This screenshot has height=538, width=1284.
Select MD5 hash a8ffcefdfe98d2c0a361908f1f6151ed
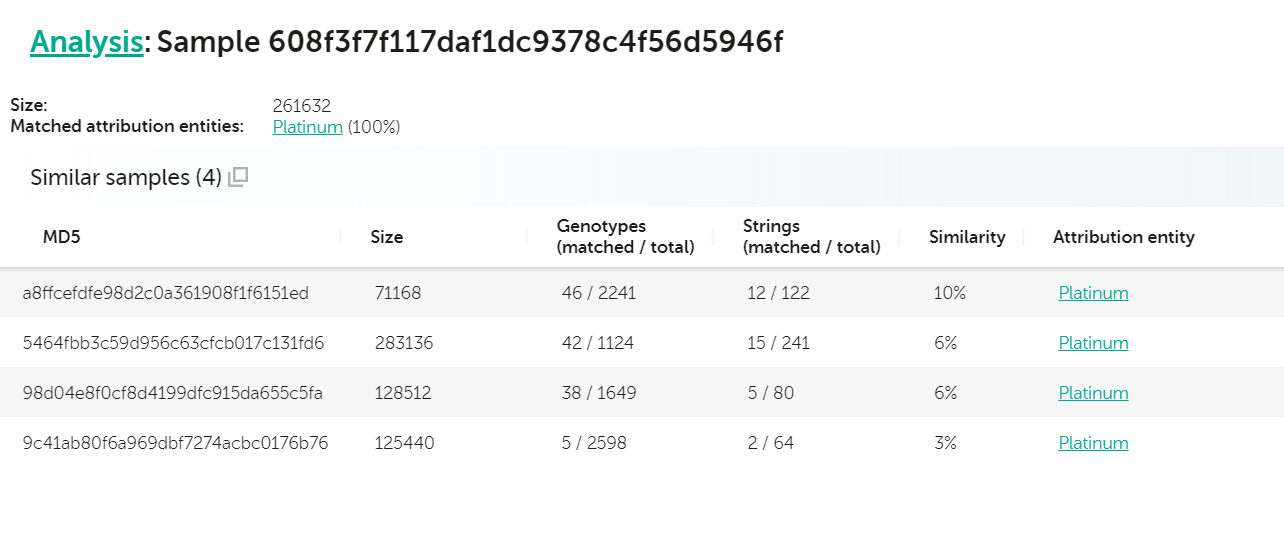[x=166, y=293]
